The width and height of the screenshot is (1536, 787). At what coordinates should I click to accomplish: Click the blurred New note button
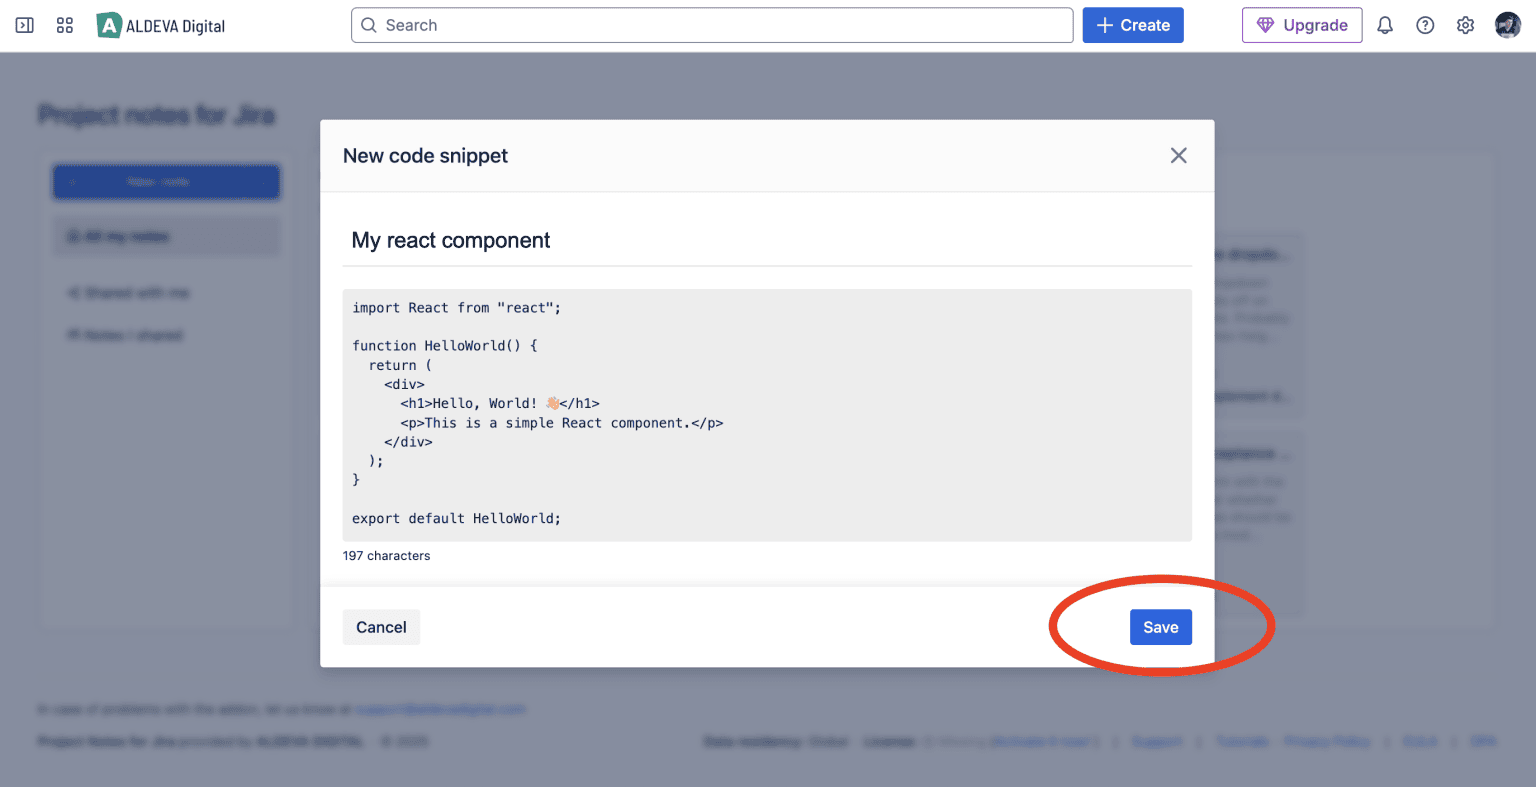pos(166,182)
